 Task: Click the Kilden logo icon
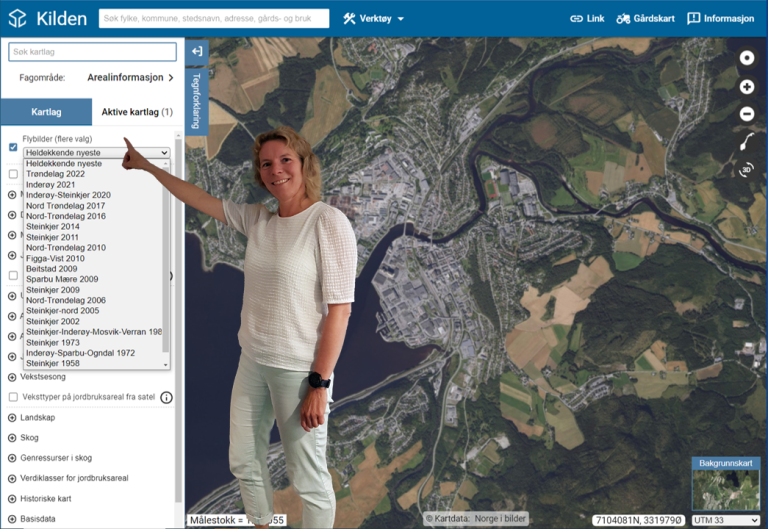[18, 19]
